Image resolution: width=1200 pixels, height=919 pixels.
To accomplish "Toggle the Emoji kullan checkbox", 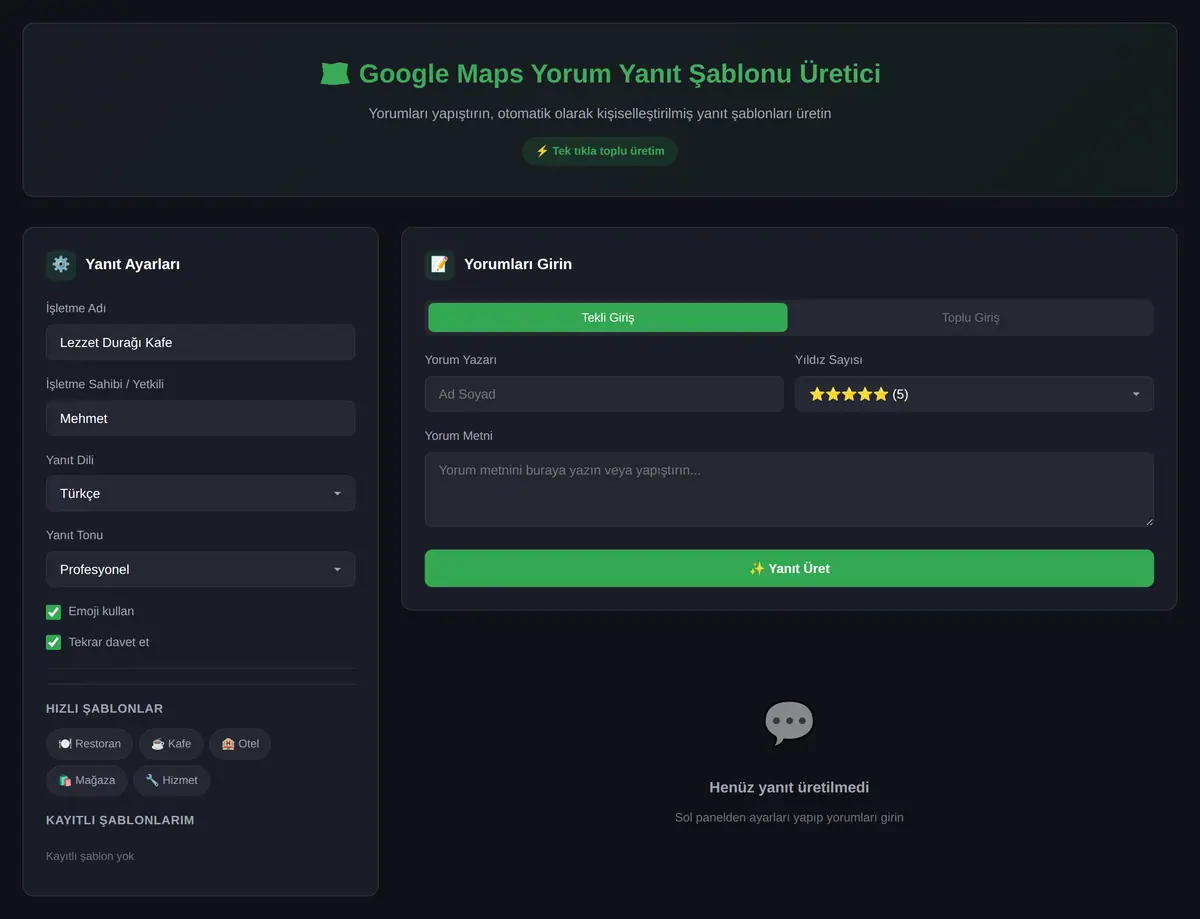I will (x=54, y=612).
